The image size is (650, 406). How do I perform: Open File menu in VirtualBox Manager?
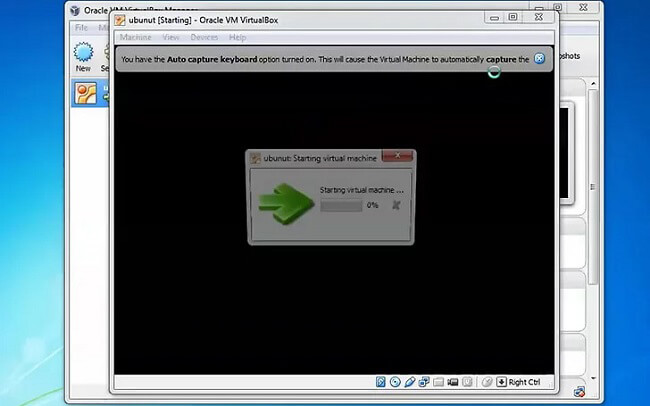[x=81, y=27]
